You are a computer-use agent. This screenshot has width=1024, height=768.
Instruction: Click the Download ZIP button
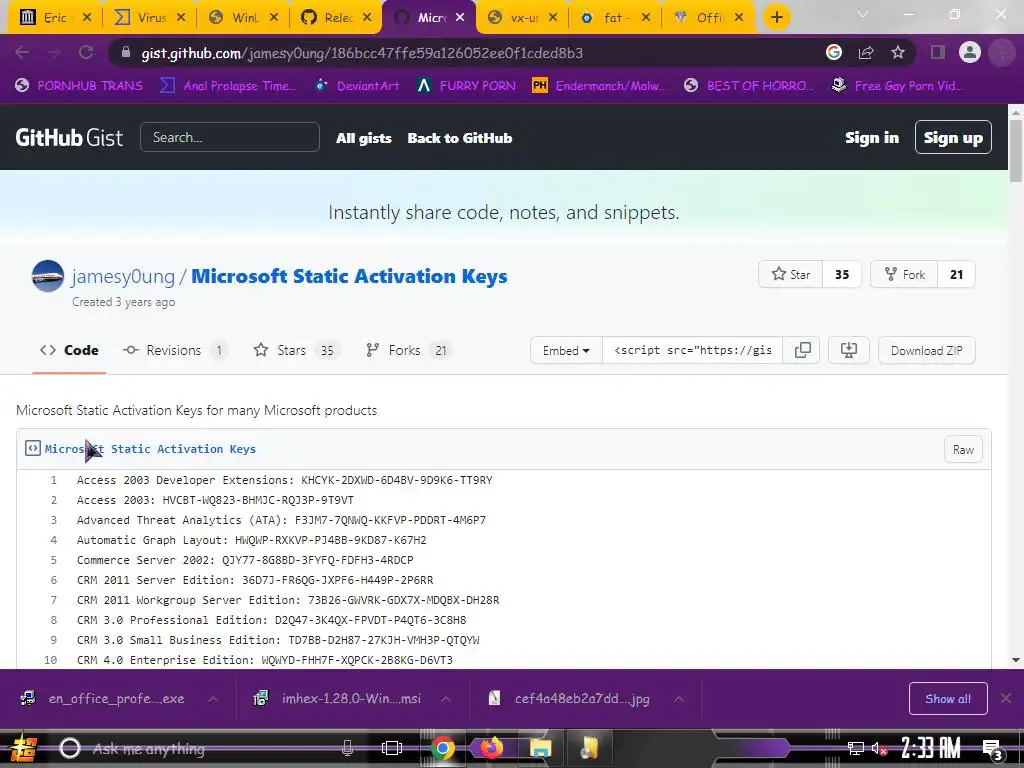pyautogui.click(x=927, y=351)
